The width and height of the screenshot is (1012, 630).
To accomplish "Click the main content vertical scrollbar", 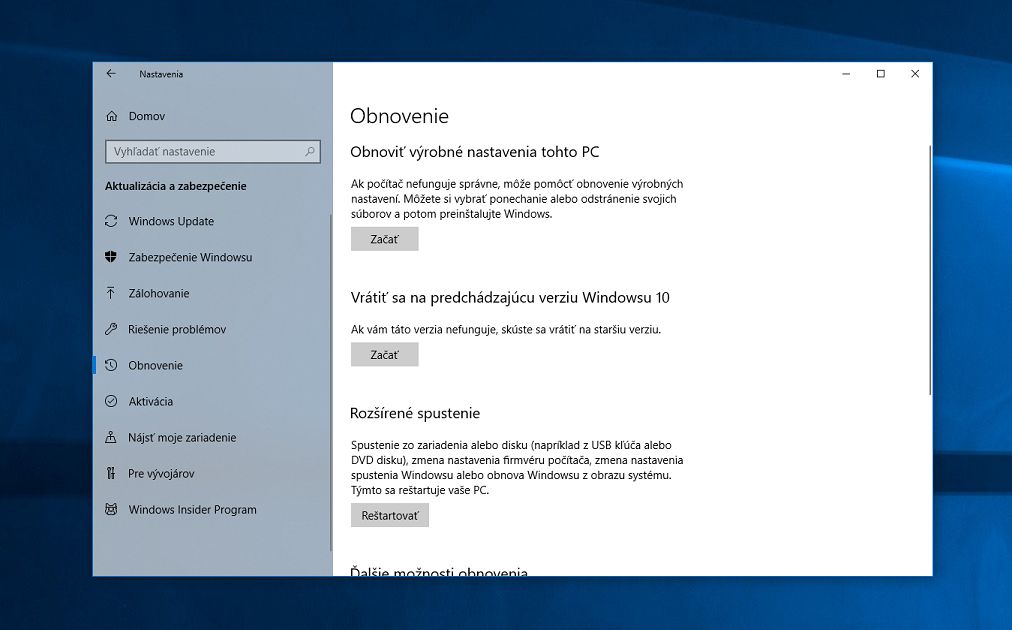I will click(930, 270).
